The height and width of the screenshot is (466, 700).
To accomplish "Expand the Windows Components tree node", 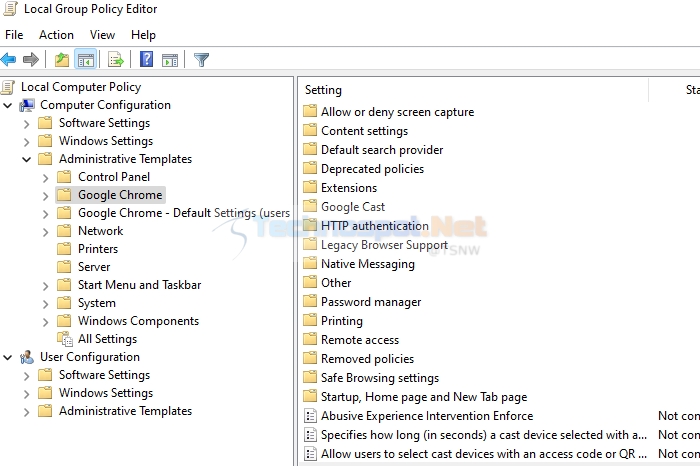I will pyautogui.click(x=46, y=321).
